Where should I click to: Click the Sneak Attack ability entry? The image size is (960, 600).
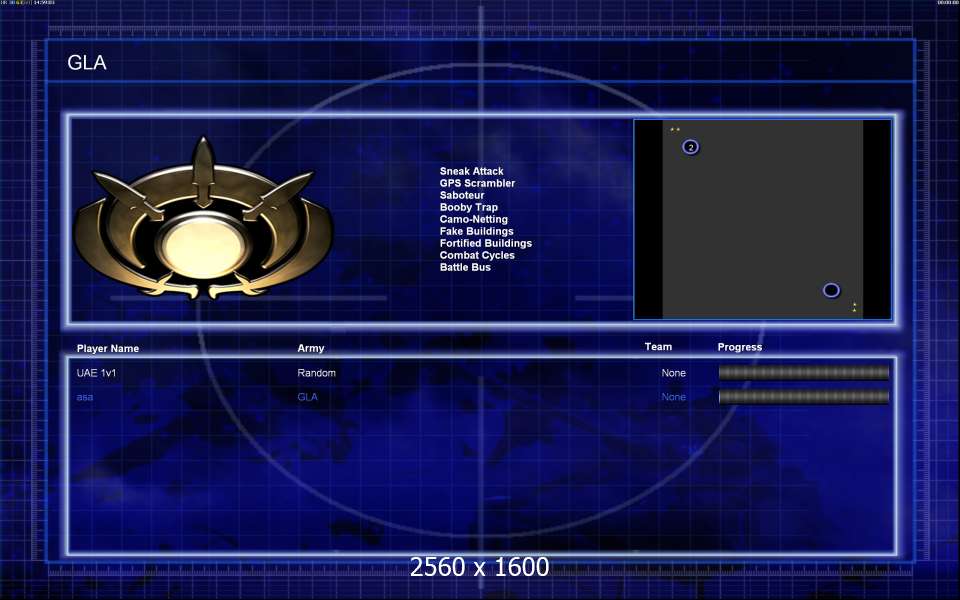coord(471,172)
